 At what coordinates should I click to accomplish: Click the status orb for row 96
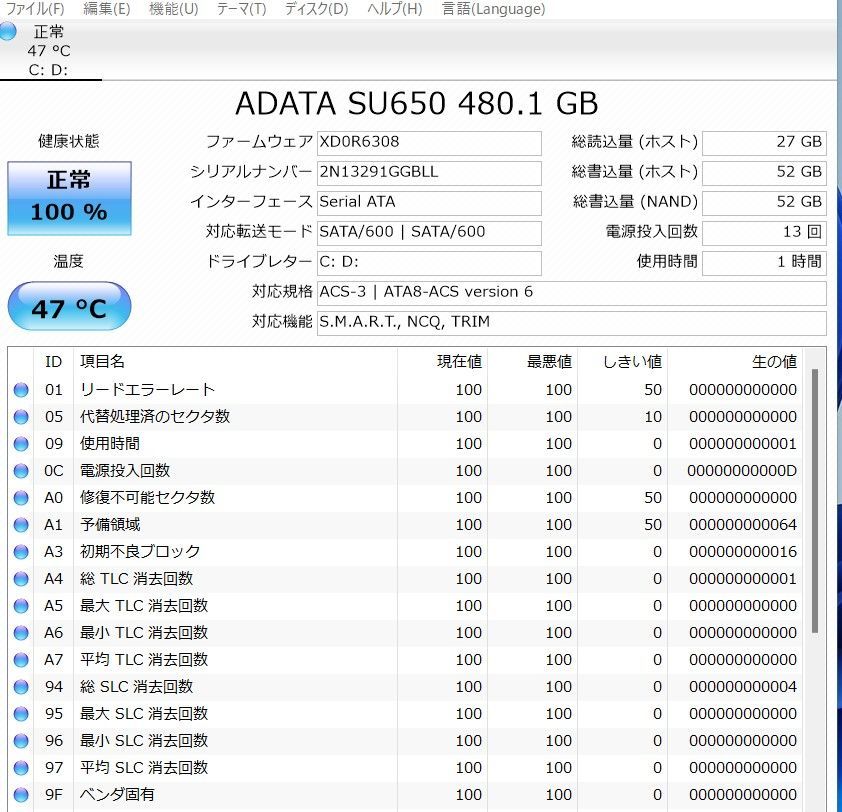[21, 741]
